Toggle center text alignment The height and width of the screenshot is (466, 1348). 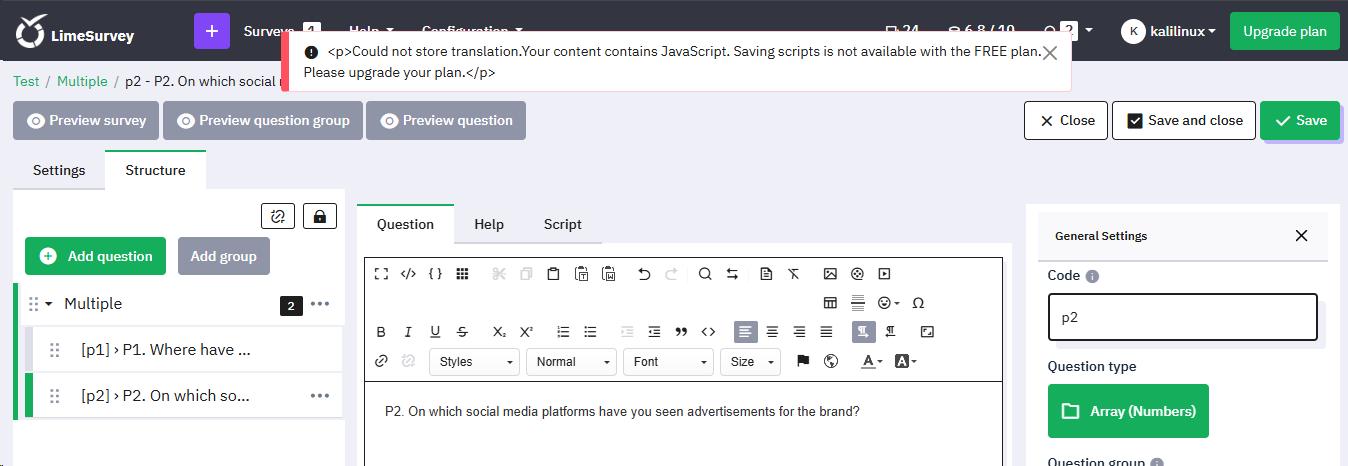tap(772, 332)
